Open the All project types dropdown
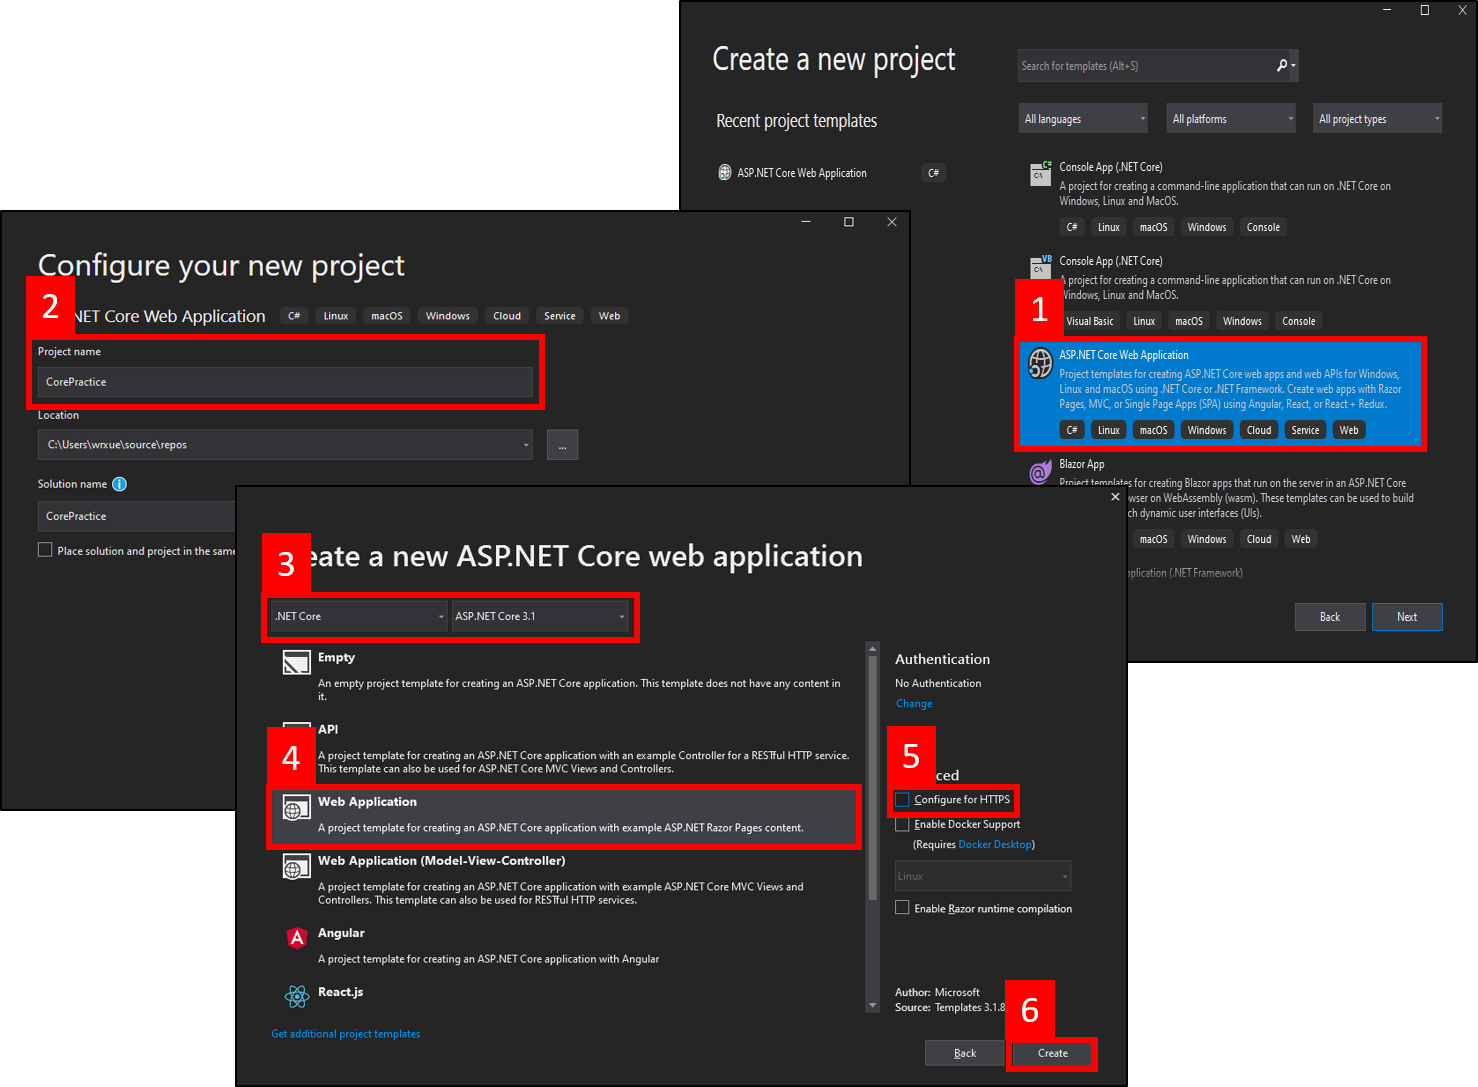 coord(1378,119)
